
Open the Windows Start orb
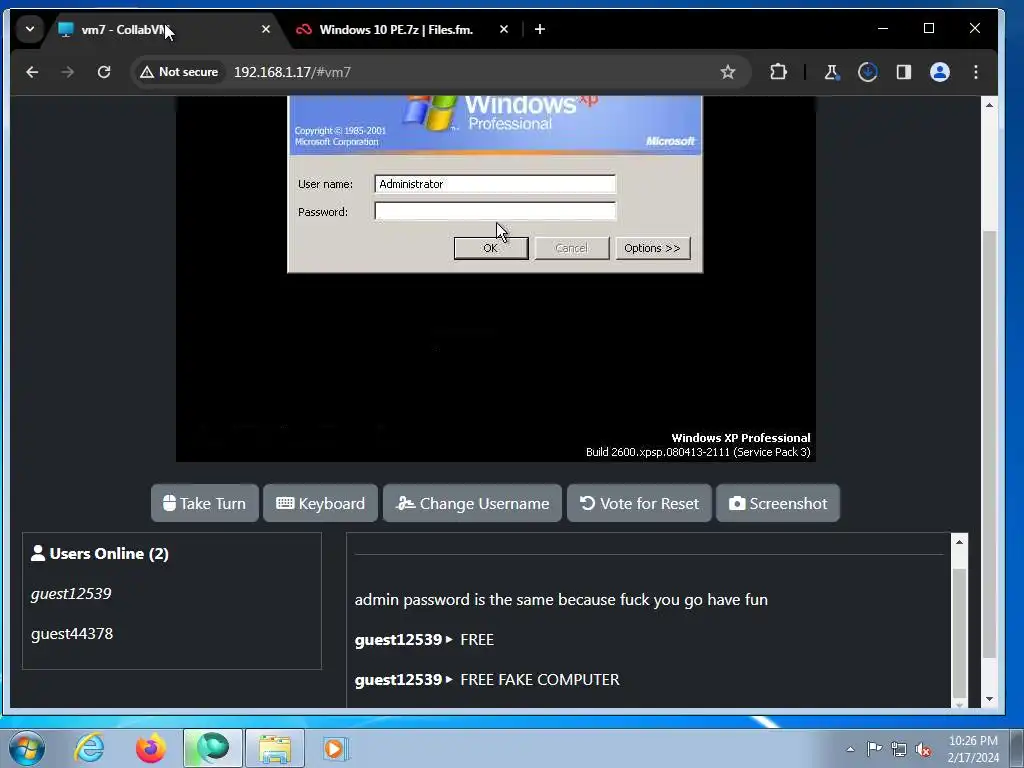pyautogui.click(x=27, y=748)
